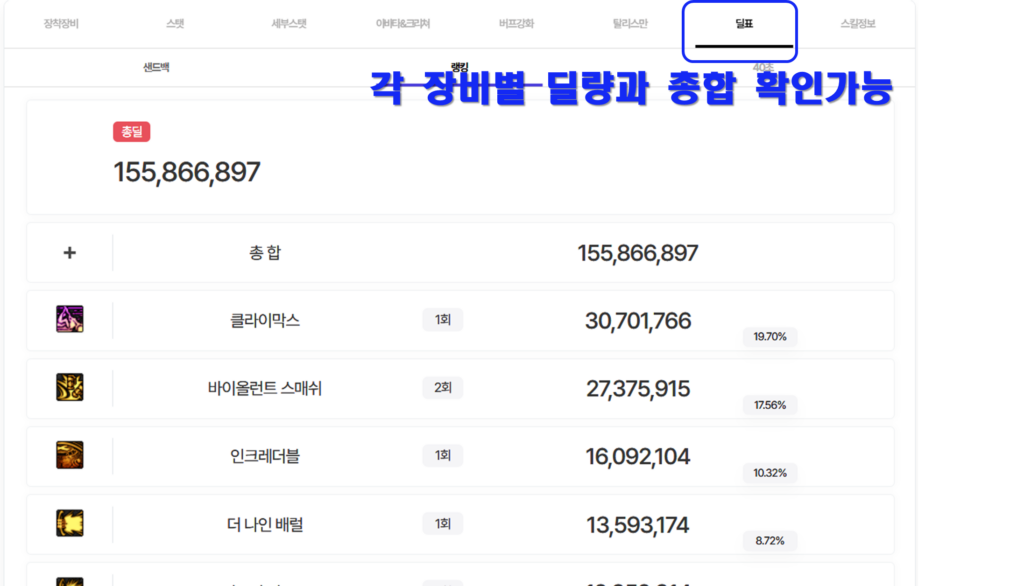Select the 40초 sub-tab
This screenshot has height=586, width=1024.
[763, 67]
